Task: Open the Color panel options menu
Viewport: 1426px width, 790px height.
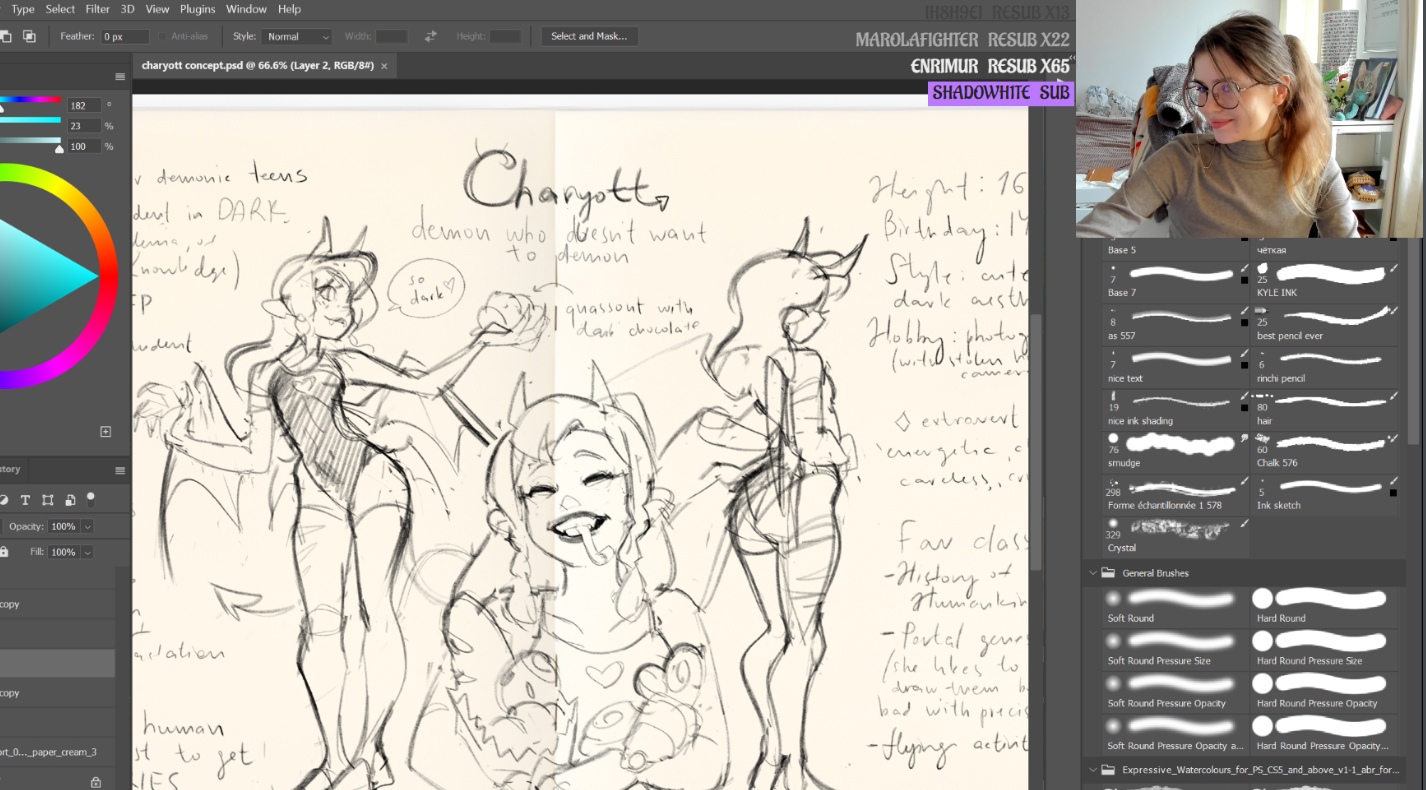Action: 120,77
